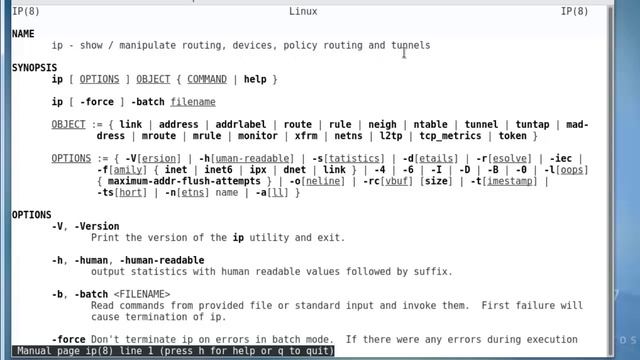640x360 pixels.
Task: Click the '-d[etails]' option
Action: 431,158
